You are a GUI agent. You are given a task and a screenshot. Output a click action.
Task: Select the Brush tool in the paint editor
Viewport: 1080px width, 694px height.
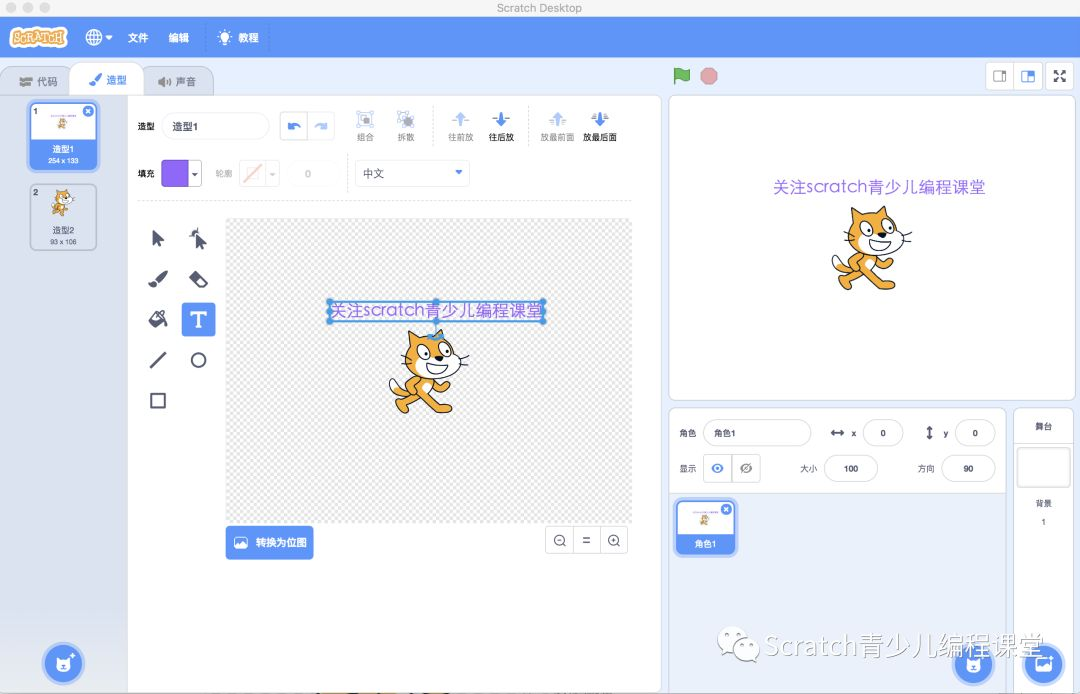point(155,278)
